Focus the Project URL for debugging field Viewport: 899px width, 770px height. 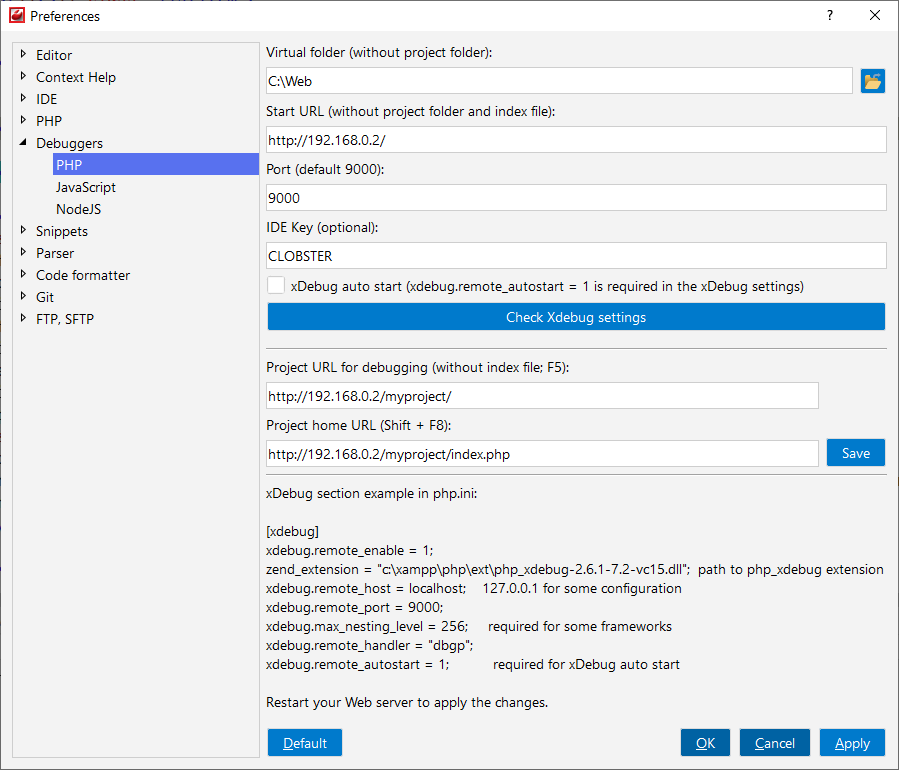[x=542, y=396]
